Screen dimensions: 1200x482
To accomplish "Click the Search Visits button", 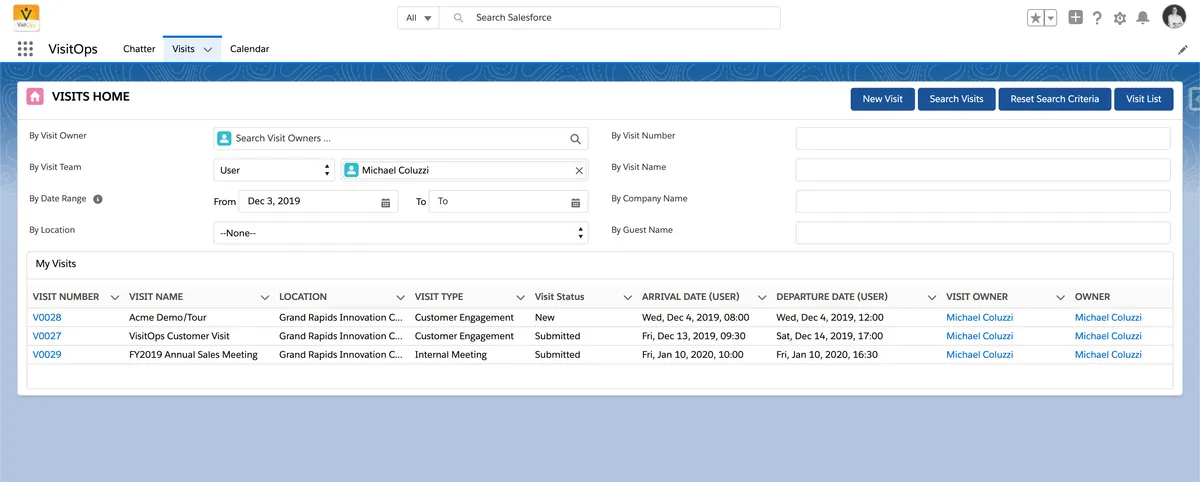I will [x=956, y=99].
